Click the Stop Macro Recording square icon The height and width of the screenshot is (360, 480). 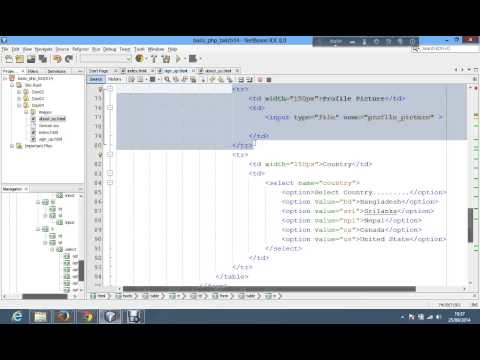point(269,79)
